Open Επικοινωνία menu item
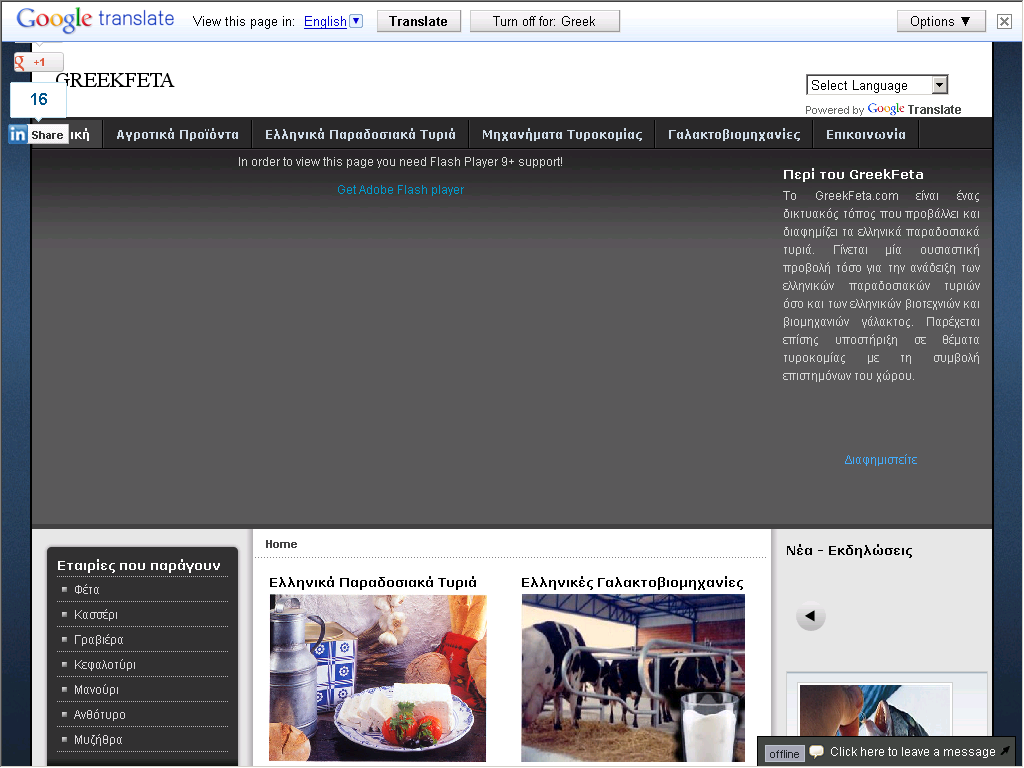 866,135
